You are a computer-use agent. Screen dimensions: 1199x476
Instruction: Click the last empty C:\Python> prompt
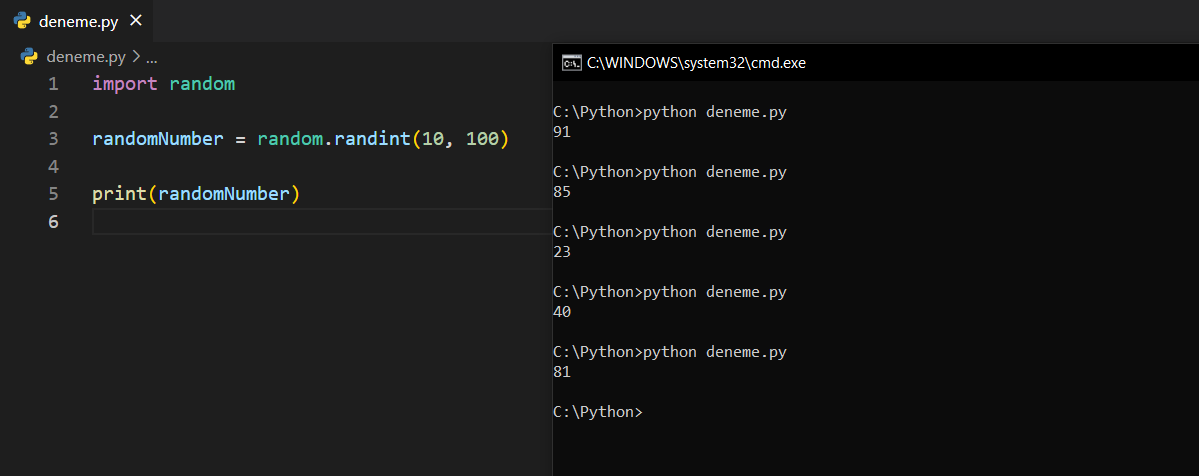pos(598,412)
